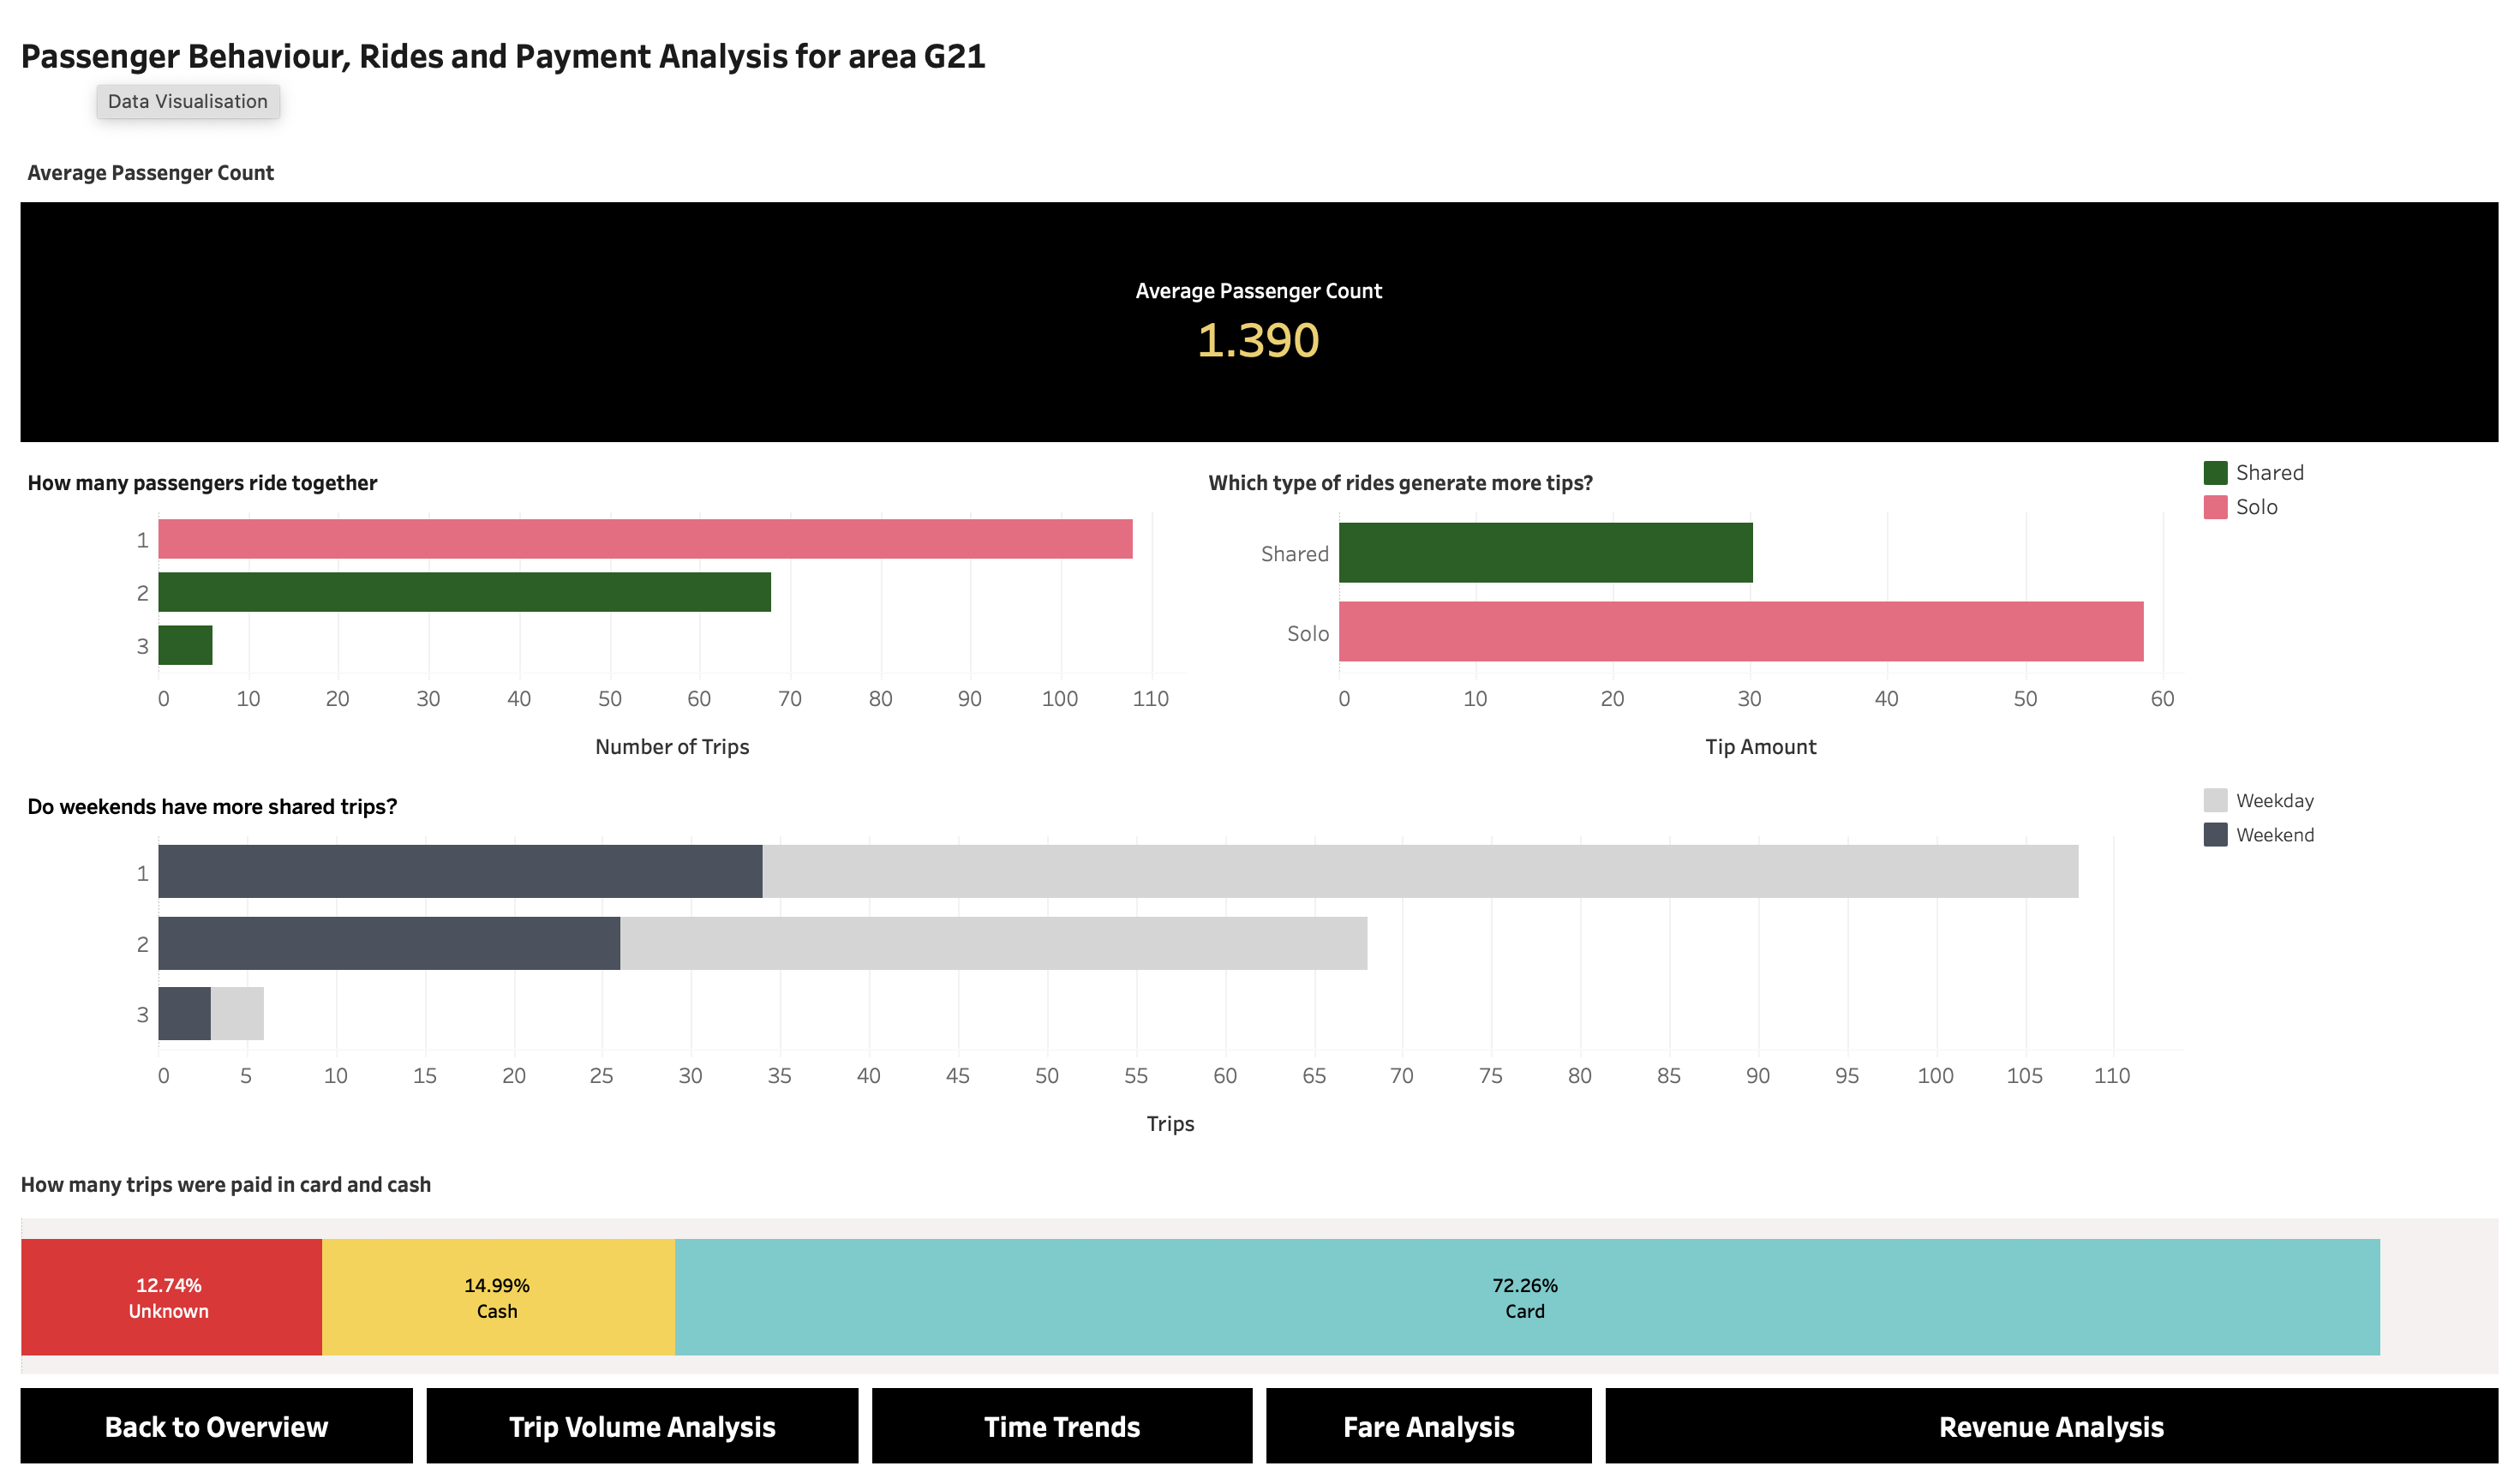Open the Fare Analysis dashboard
Image resolution: width=2514 pixels, height=1484 pixels.
point(1428,1426)
